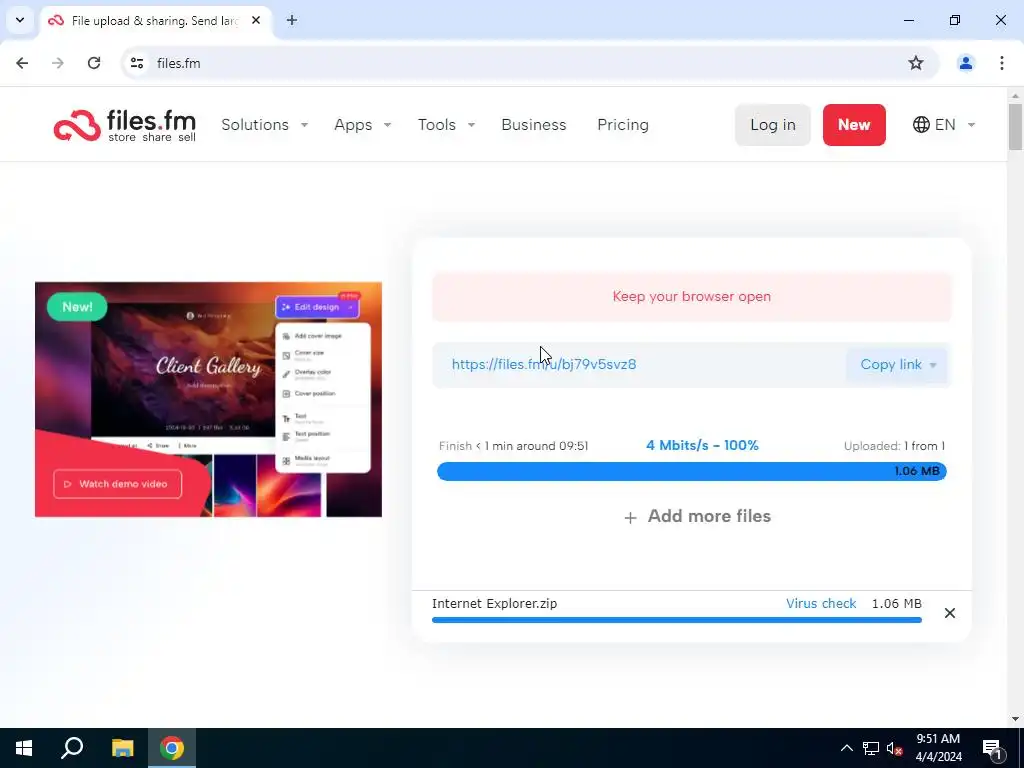Image resolution: width=1024 pixels, height=768 pixels.
Task: Go back to previous page
Action: 22,63
